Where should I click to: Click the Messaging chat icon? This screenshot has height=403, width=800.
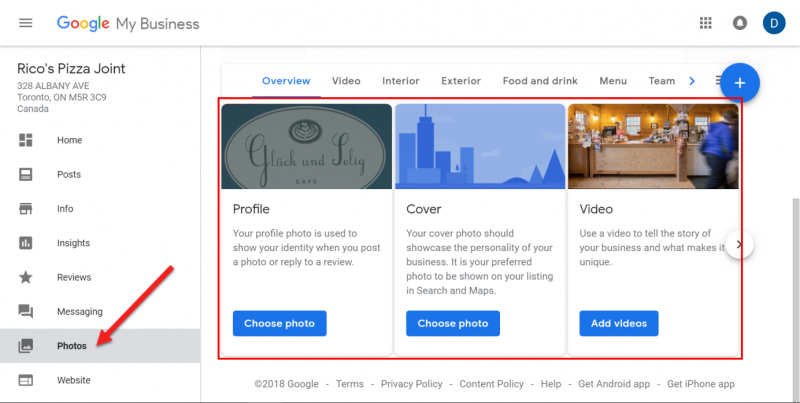point(26,311)
